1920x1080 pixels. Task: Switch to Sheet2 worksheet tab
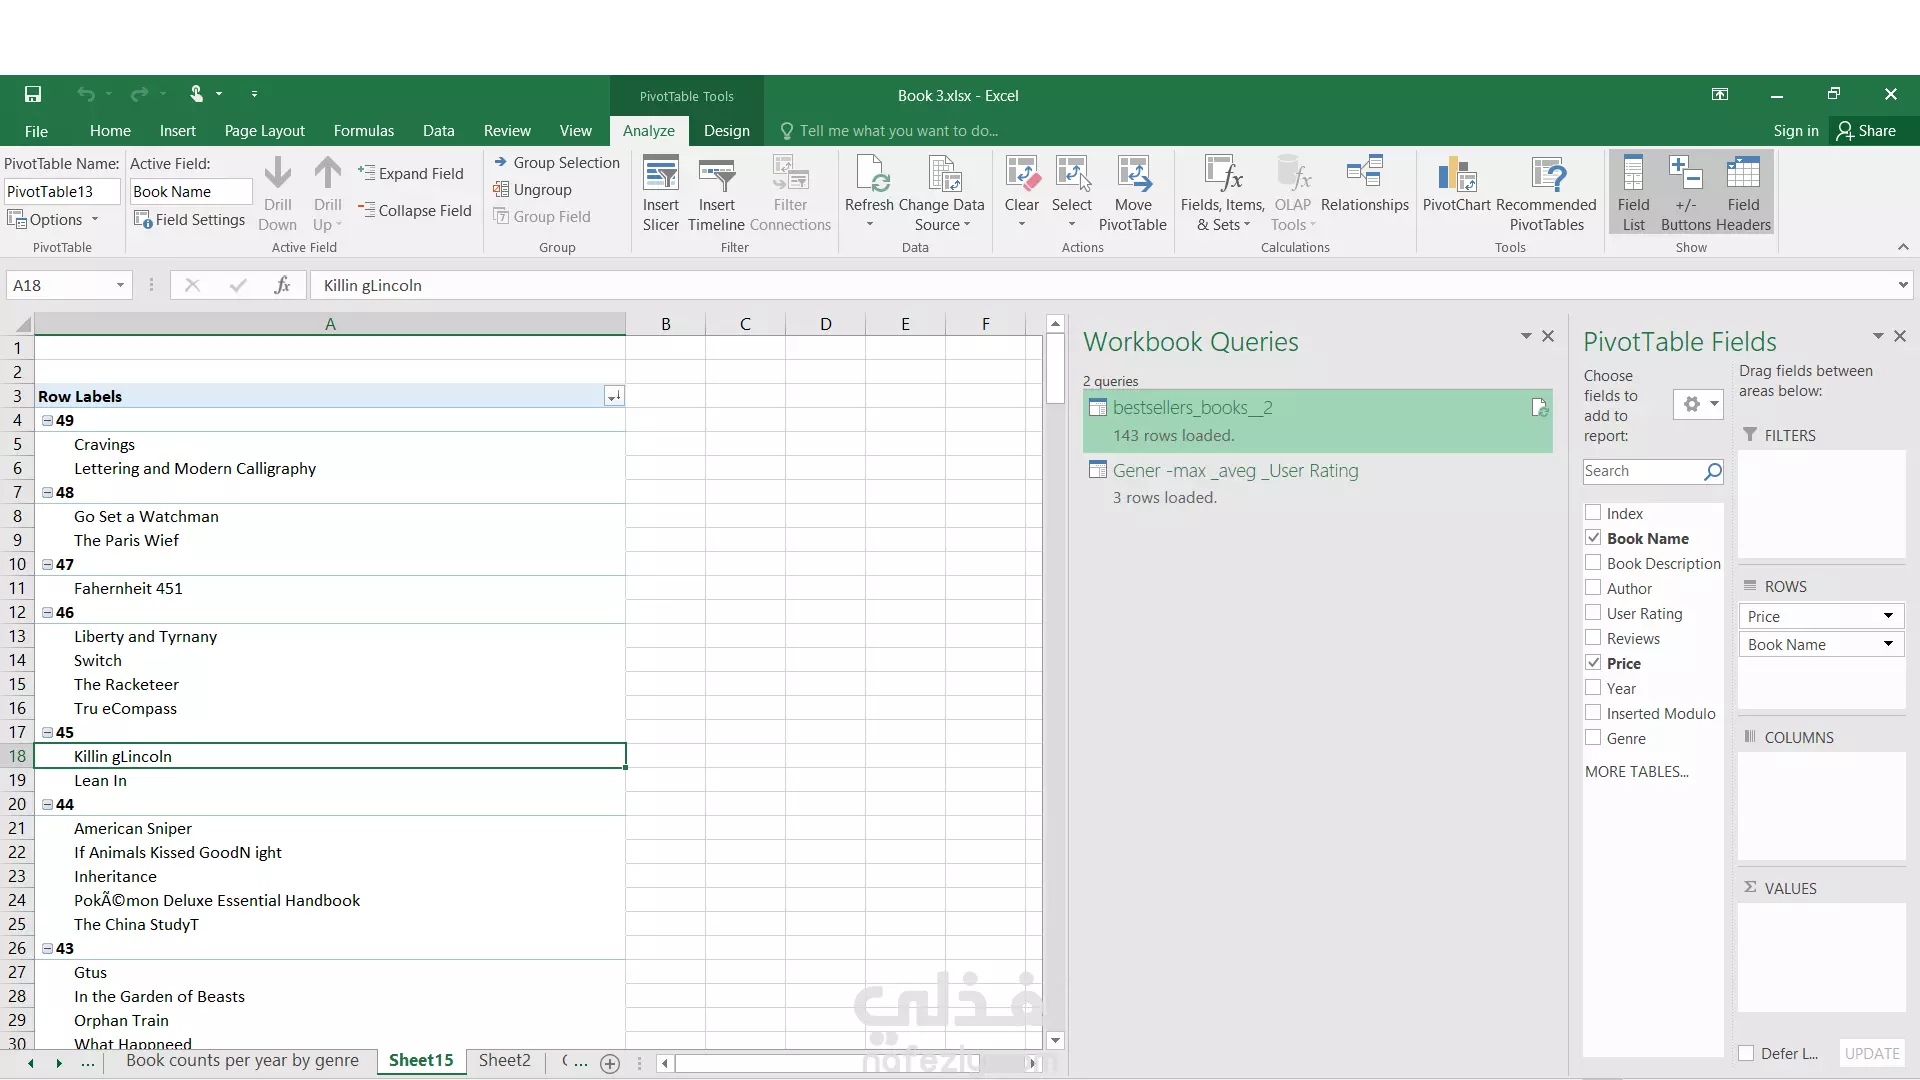click(504, 1060)
